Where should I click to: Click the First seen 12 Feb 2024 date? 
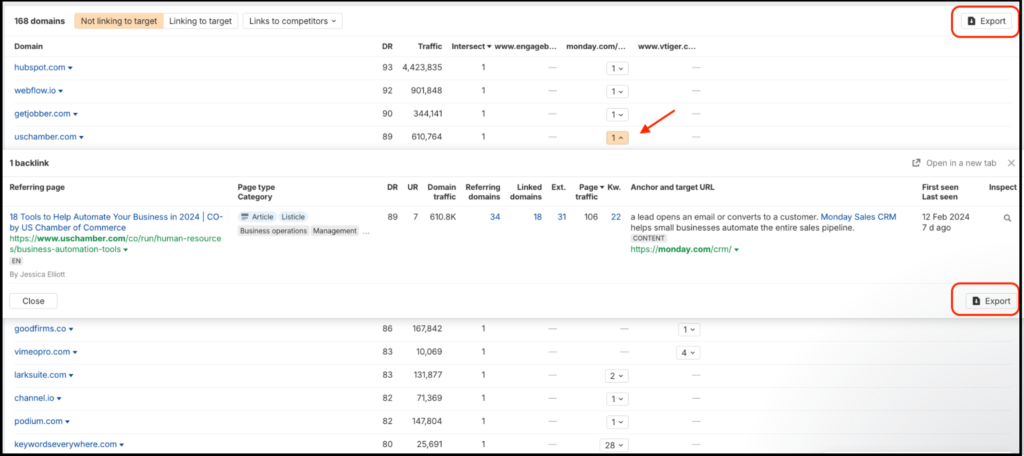[x=946, y=217]
